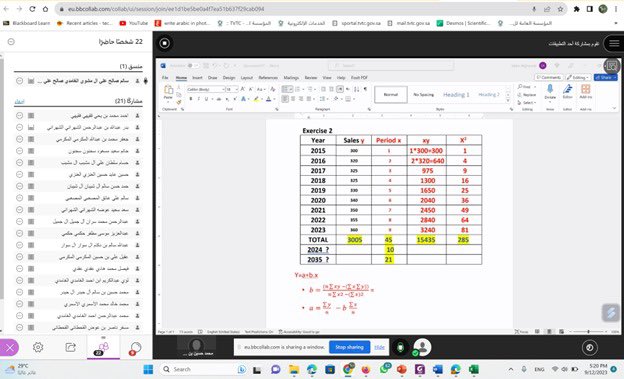Open the File tab in shared Word
The image size is (624, 379).
click(165, 78)
